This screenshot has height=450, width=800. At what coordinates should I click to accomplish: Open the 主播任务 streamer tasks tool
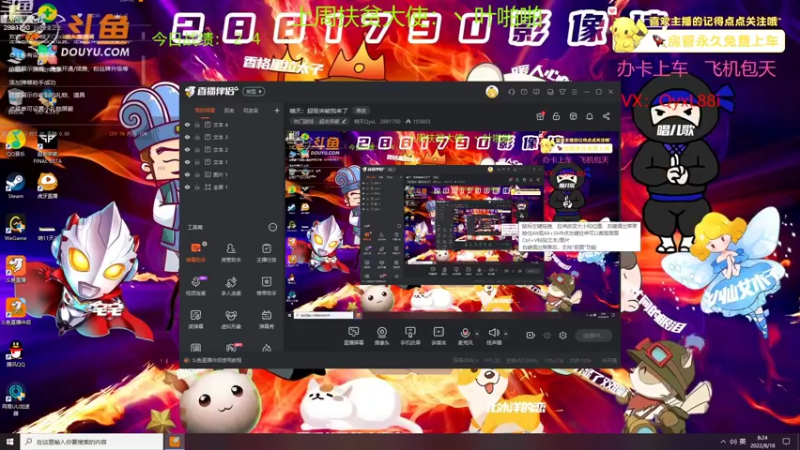tap(266, 253)
